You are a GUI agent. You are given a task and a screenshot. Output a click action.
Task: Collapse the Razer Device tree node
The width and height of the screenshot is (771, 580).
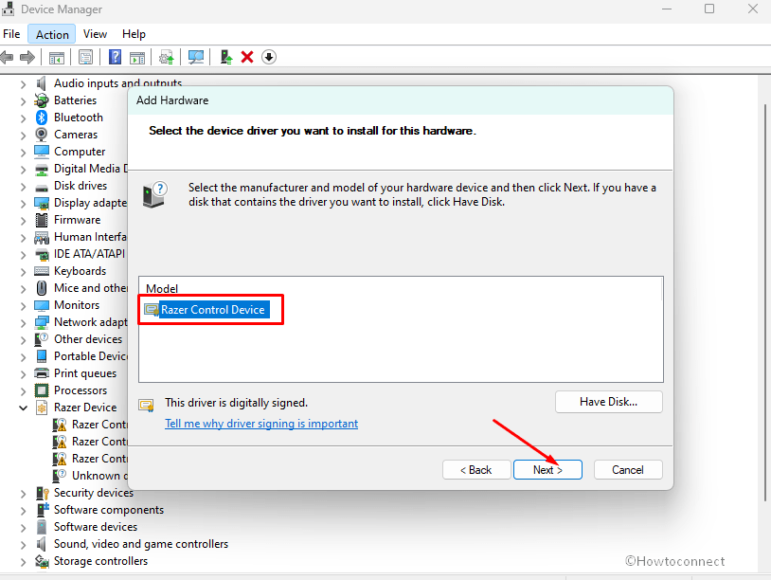23,407
